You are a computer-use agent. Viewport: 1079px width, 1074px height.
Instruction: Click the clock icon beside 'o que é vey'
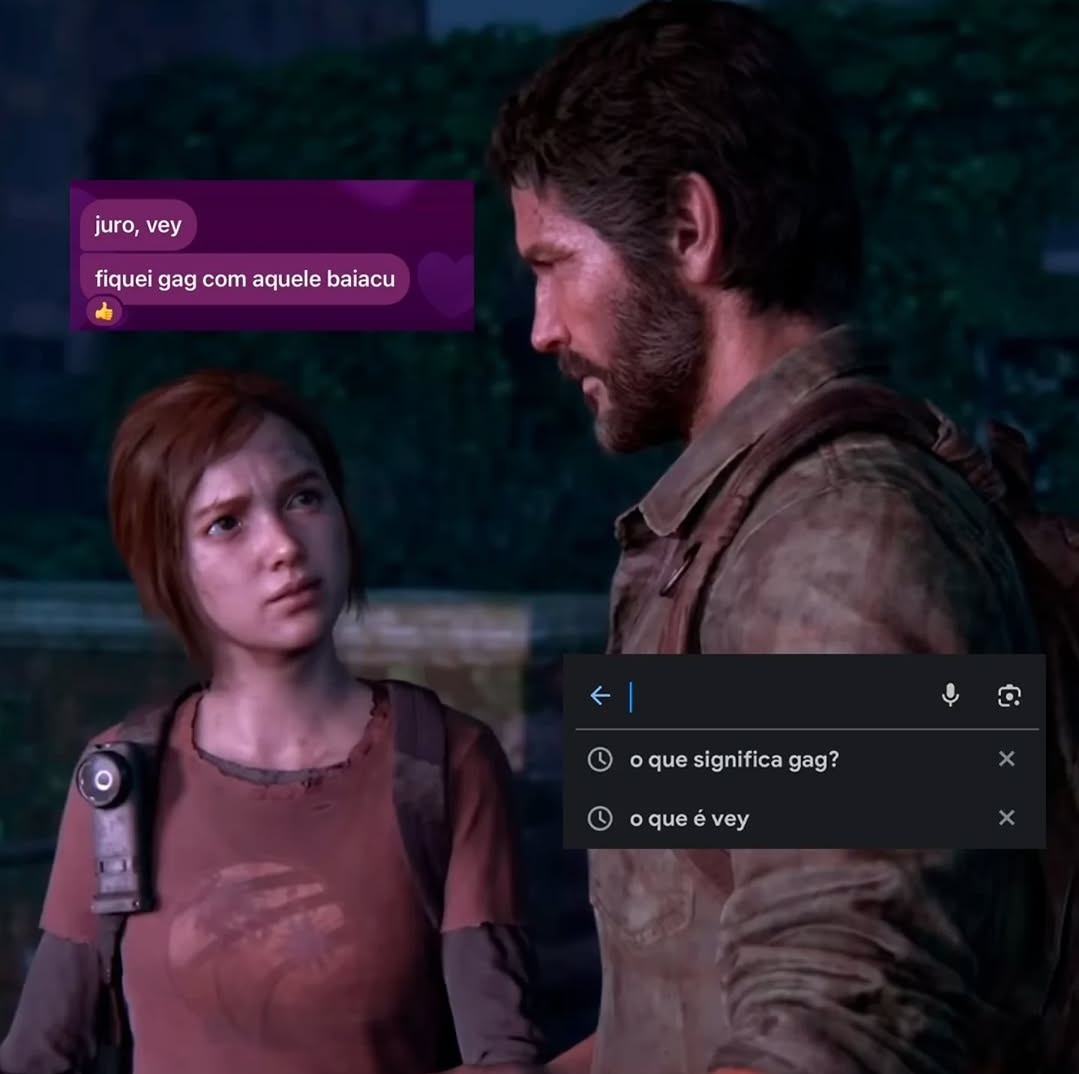[x=600, y=819]
